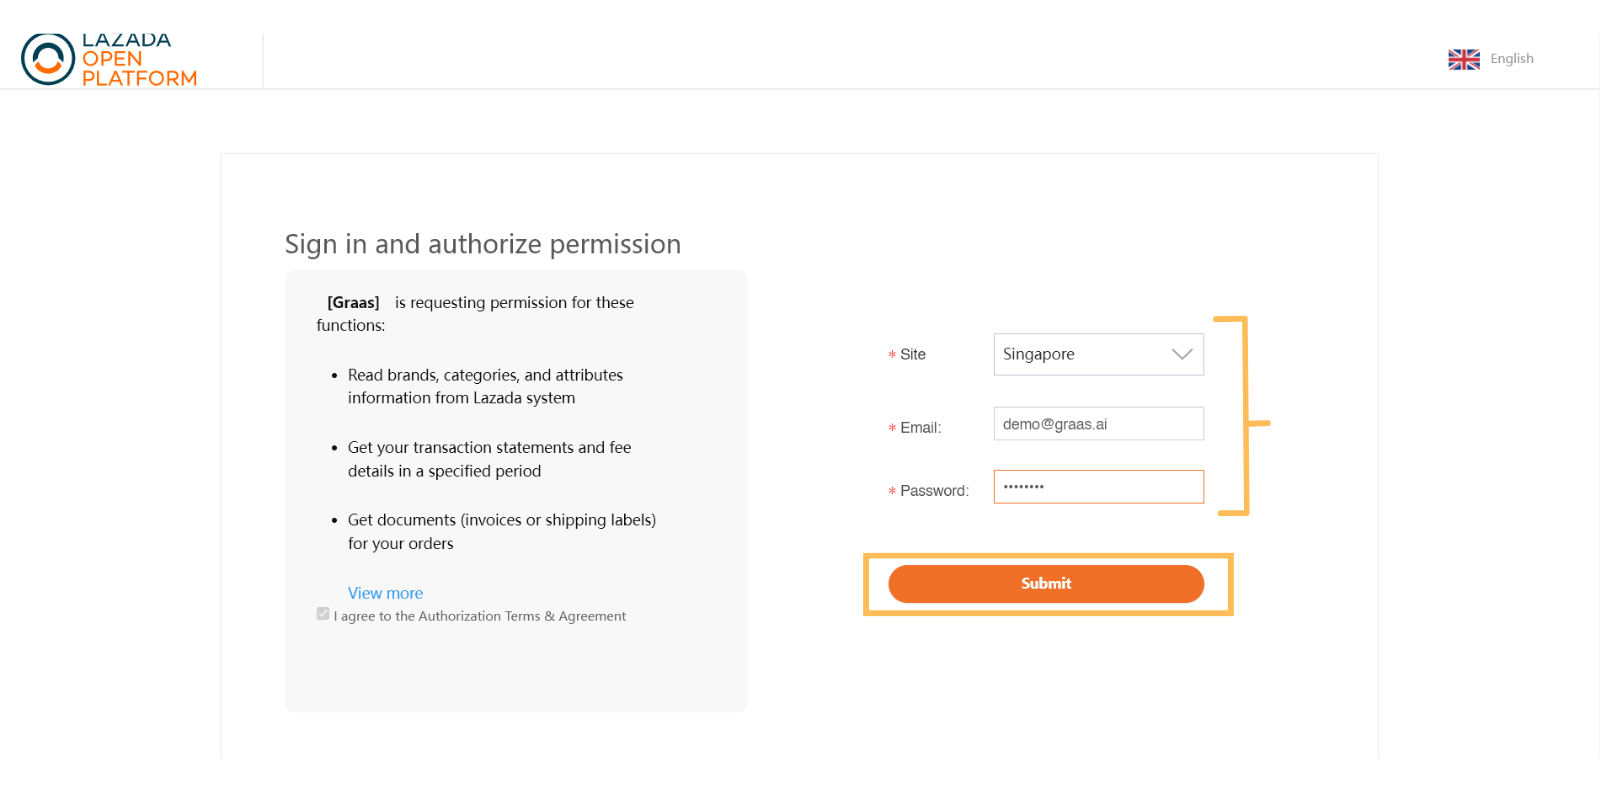This screenshot has width=1600, height=800.
Task: Click the 'Sign in and authorize permission' heading
Action: 483,244
